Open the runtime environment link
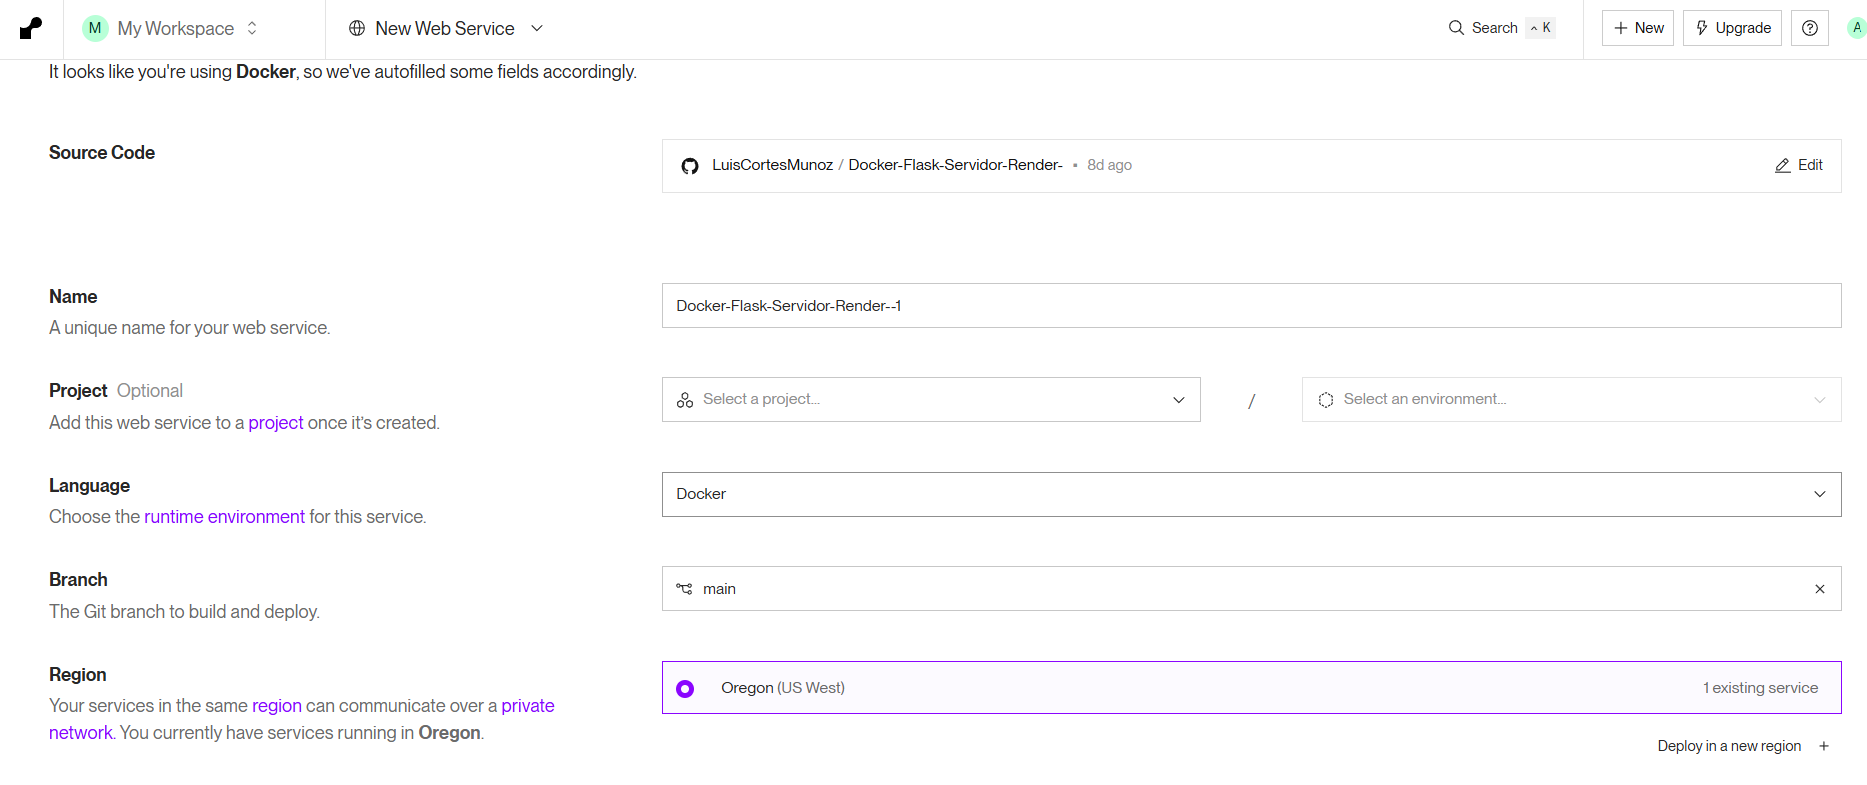Image resolution: width=1867 pixels, height=785 pixels. [224, 517]
